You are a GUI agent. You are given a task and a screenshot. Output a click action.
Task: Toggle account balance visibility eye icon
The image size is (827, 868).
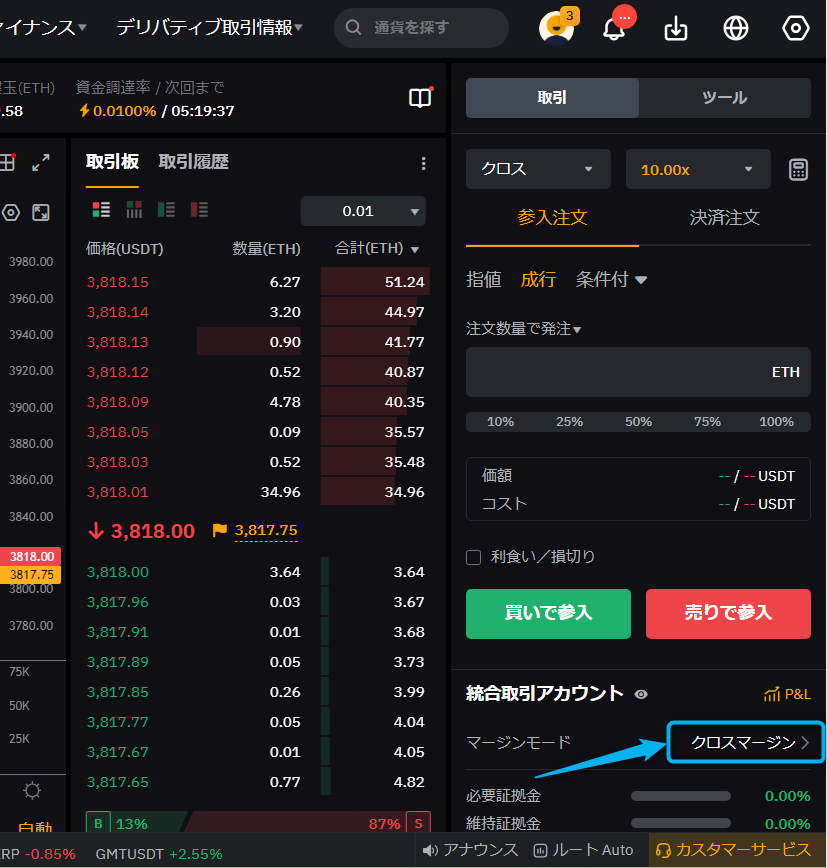coord(641,694)
